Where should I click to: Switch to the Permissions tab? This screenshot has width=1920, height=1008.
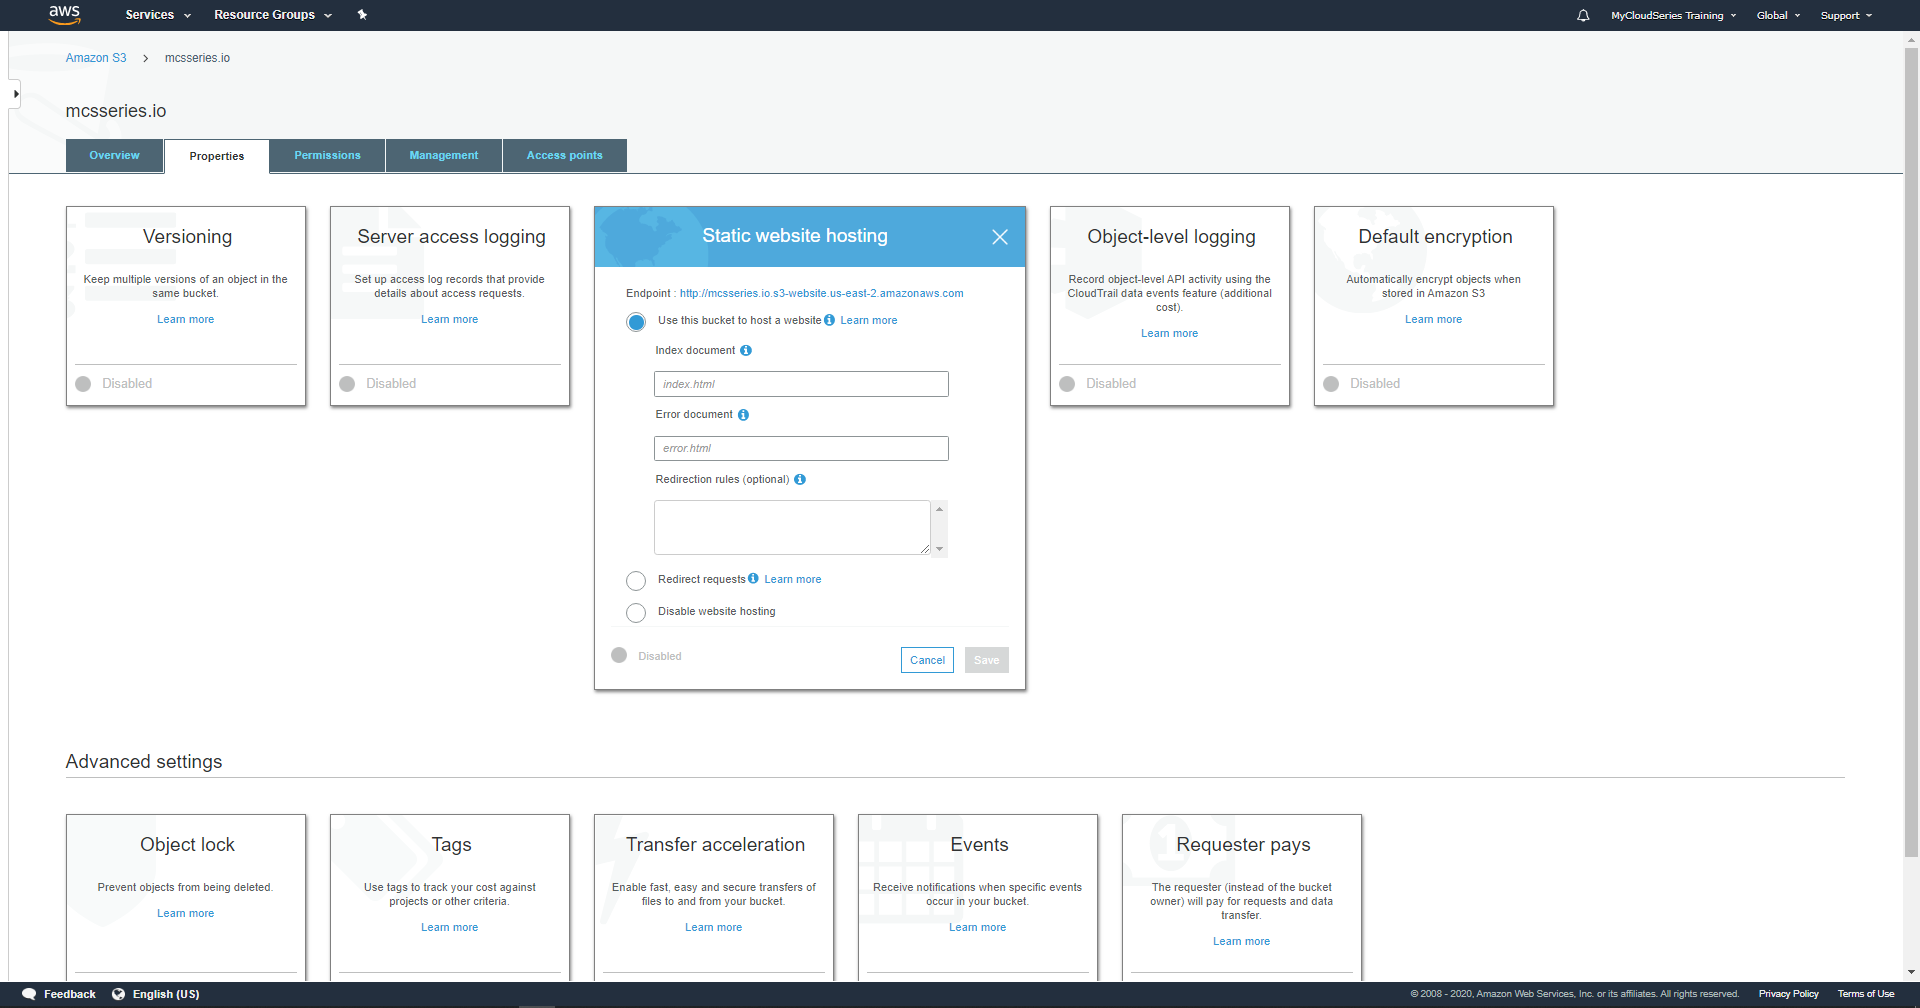327,155
